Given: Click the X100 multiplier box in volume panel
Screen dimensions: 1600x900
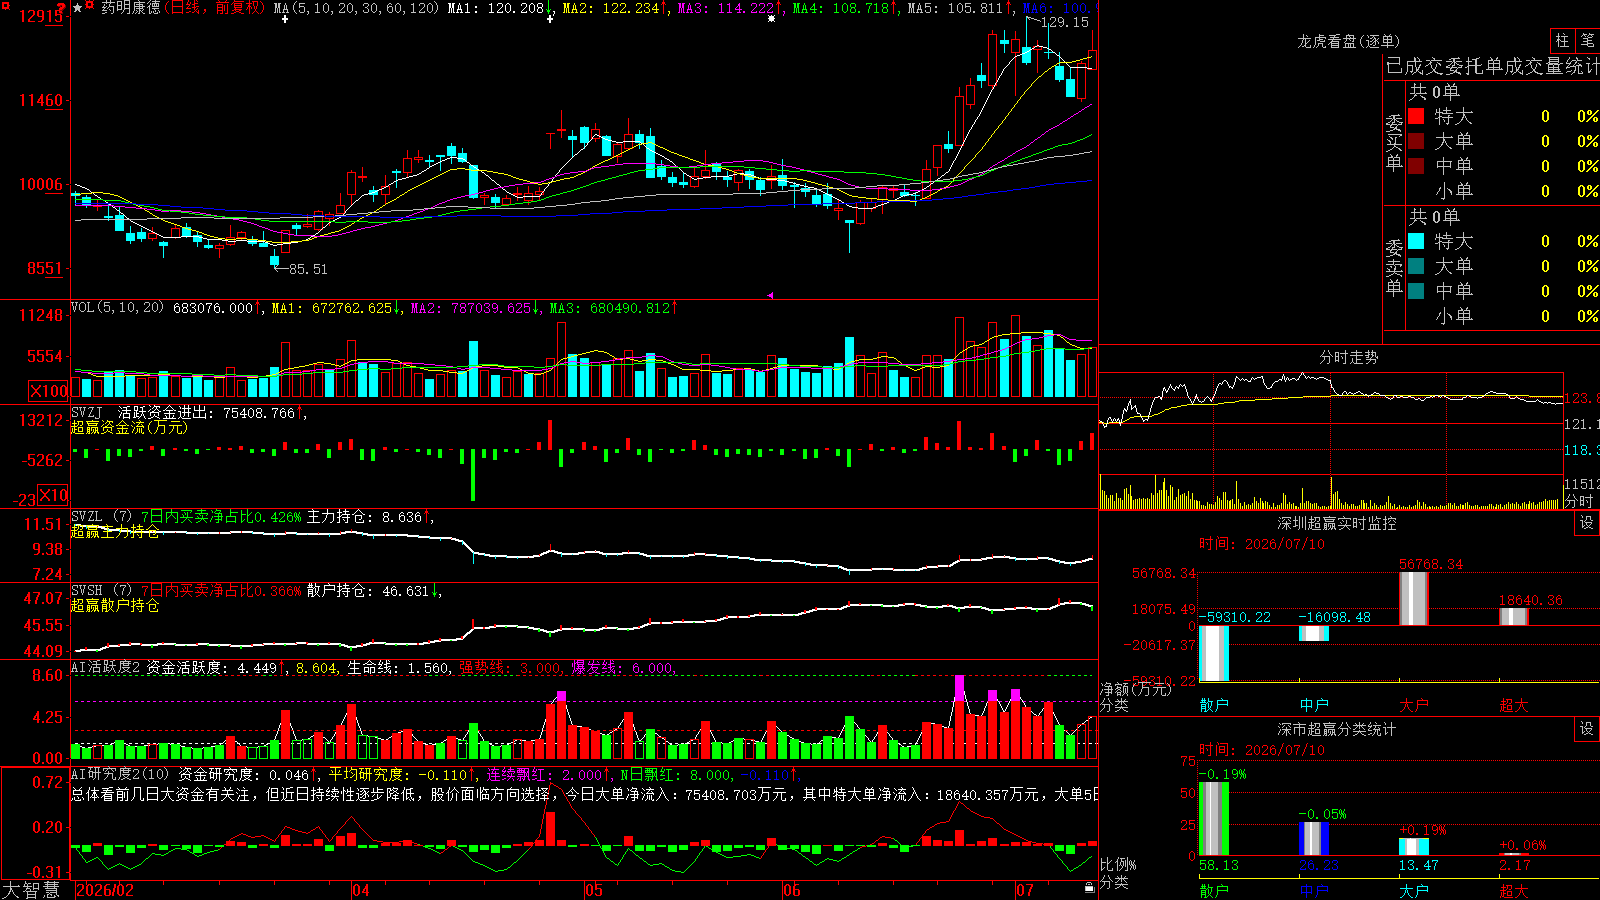Looking at the screenshot, I should tap(49, 391).
